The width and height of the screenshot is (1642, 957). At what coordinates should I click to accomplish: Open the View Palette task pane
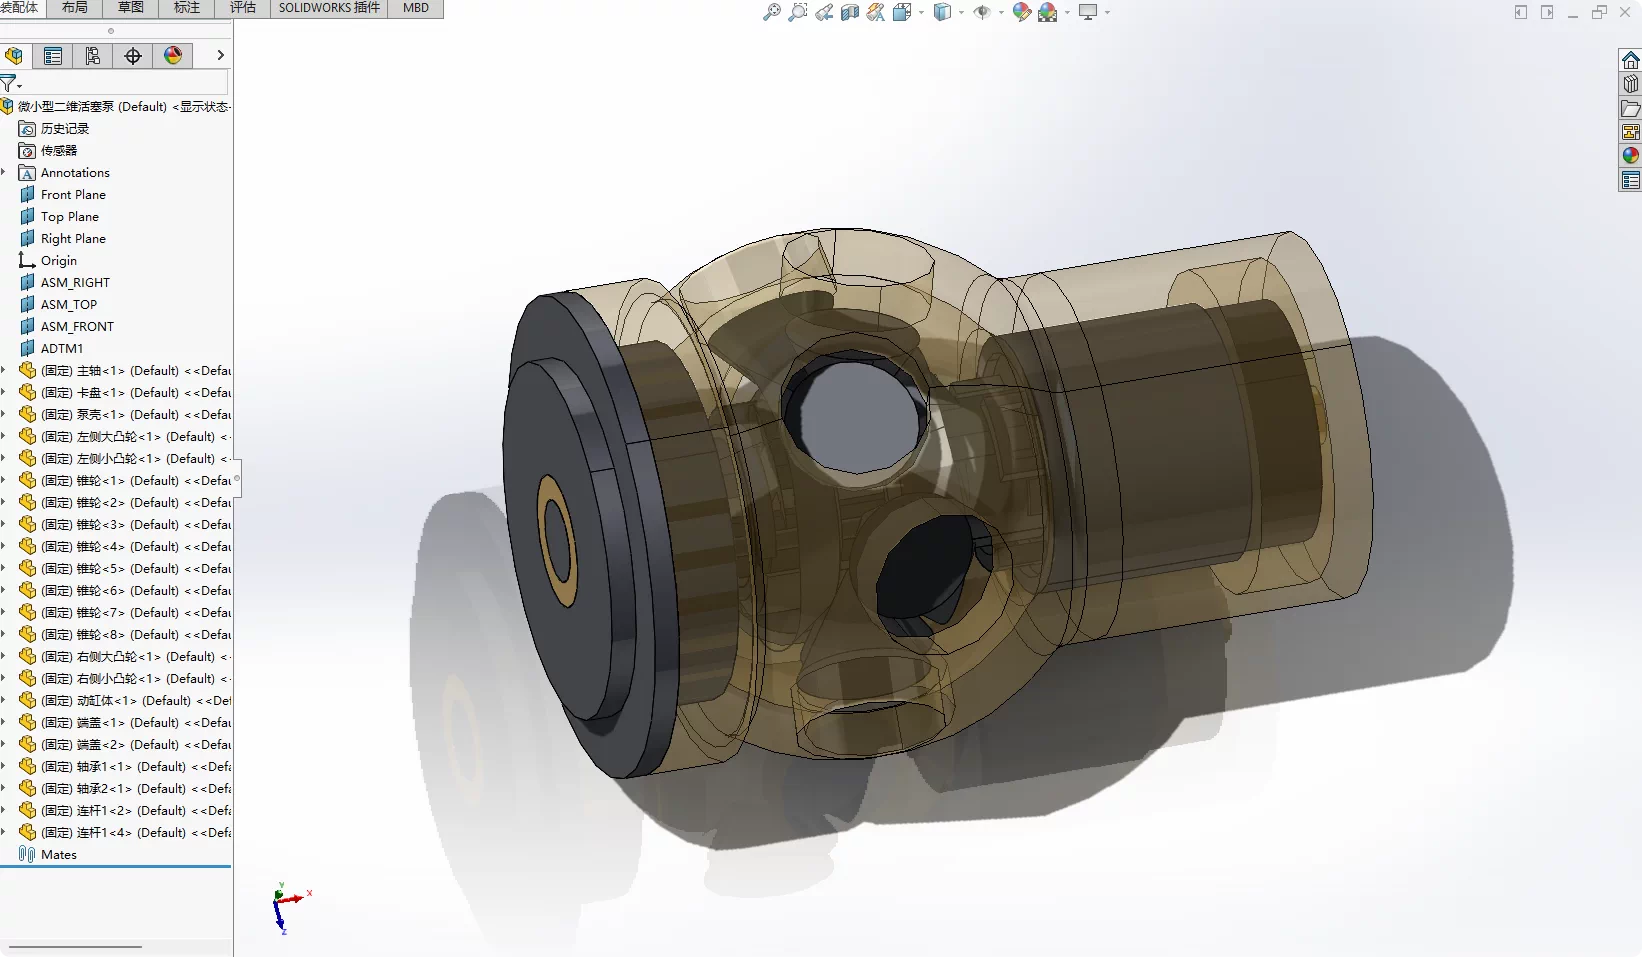pyautogui.click(x=1630, y=132)
